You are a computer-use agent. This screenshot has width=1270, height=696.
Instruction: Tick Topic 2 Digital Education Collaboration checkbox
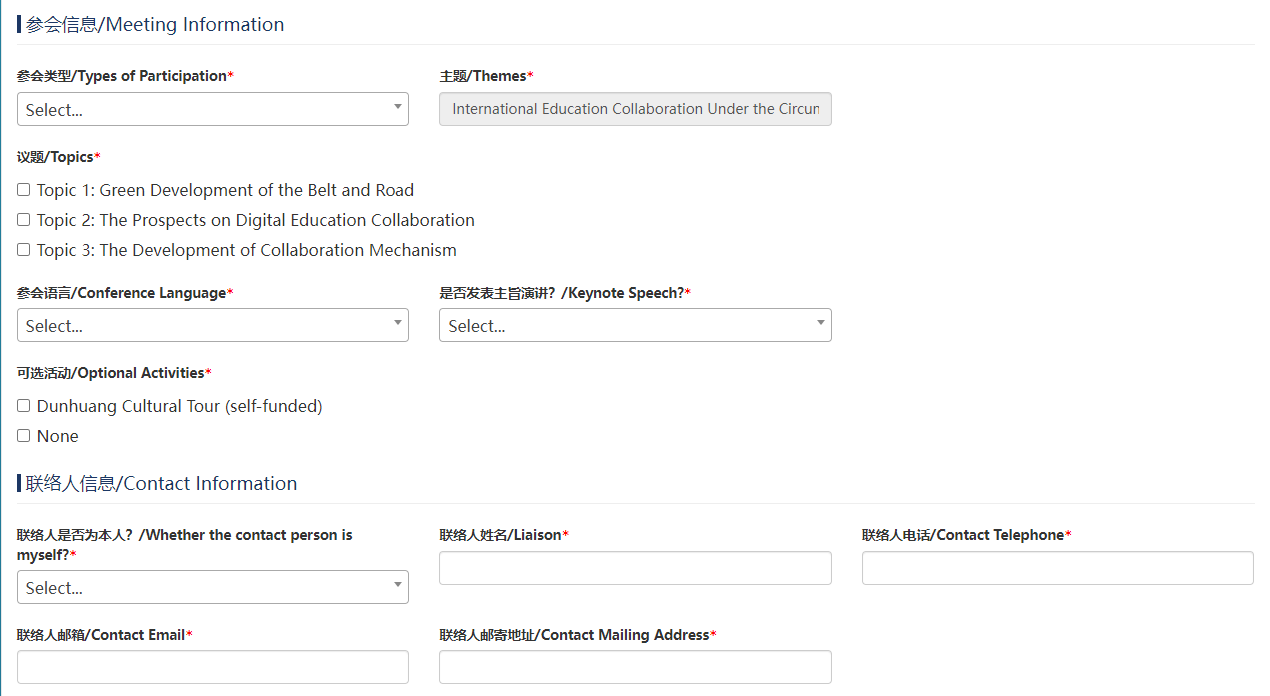tap(24, 220)
